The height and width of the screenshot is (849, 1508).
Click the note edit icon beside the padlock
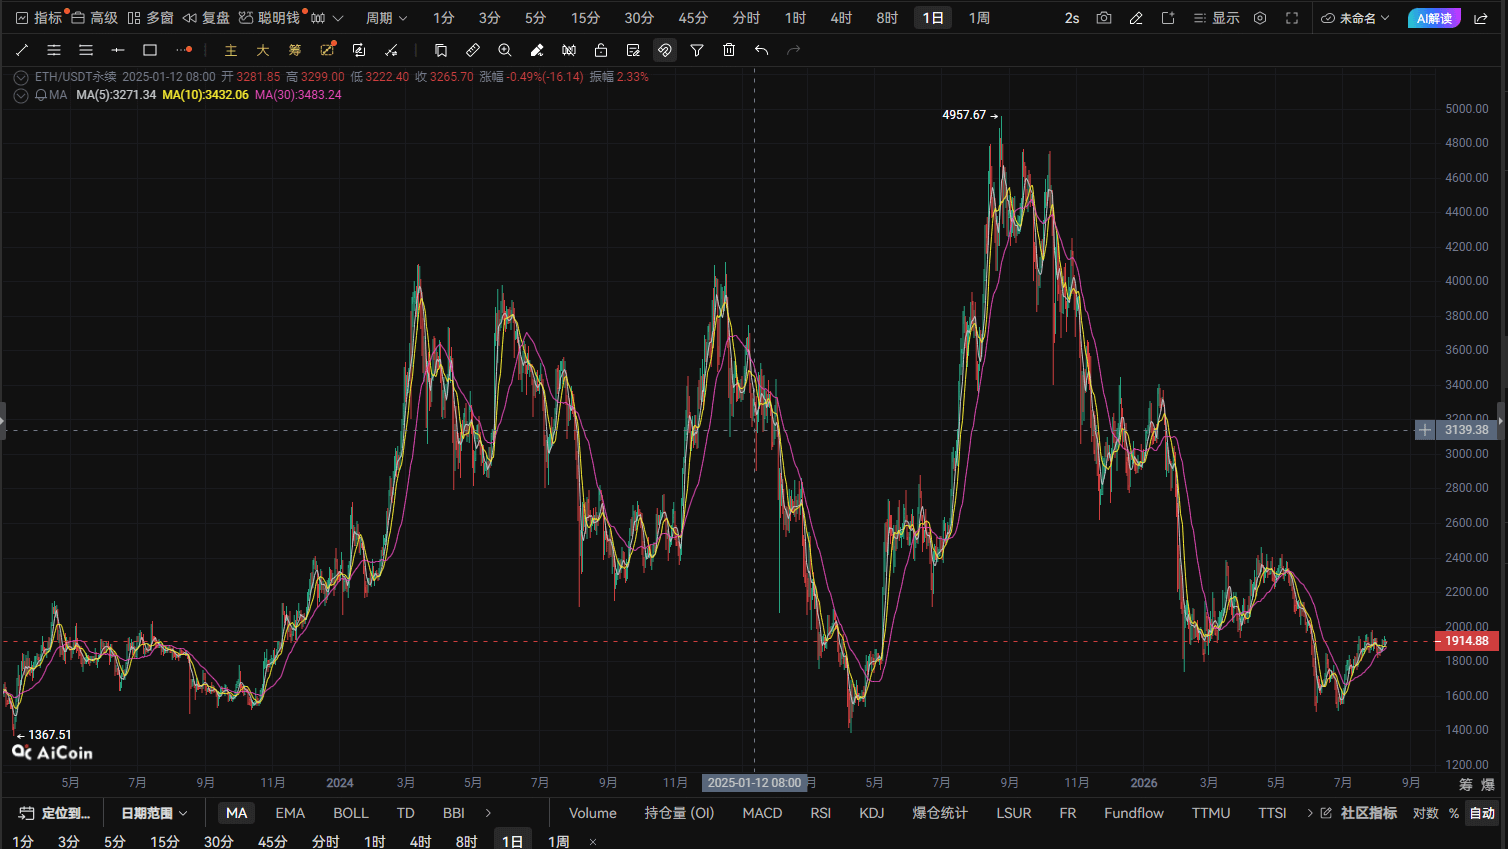633,50
